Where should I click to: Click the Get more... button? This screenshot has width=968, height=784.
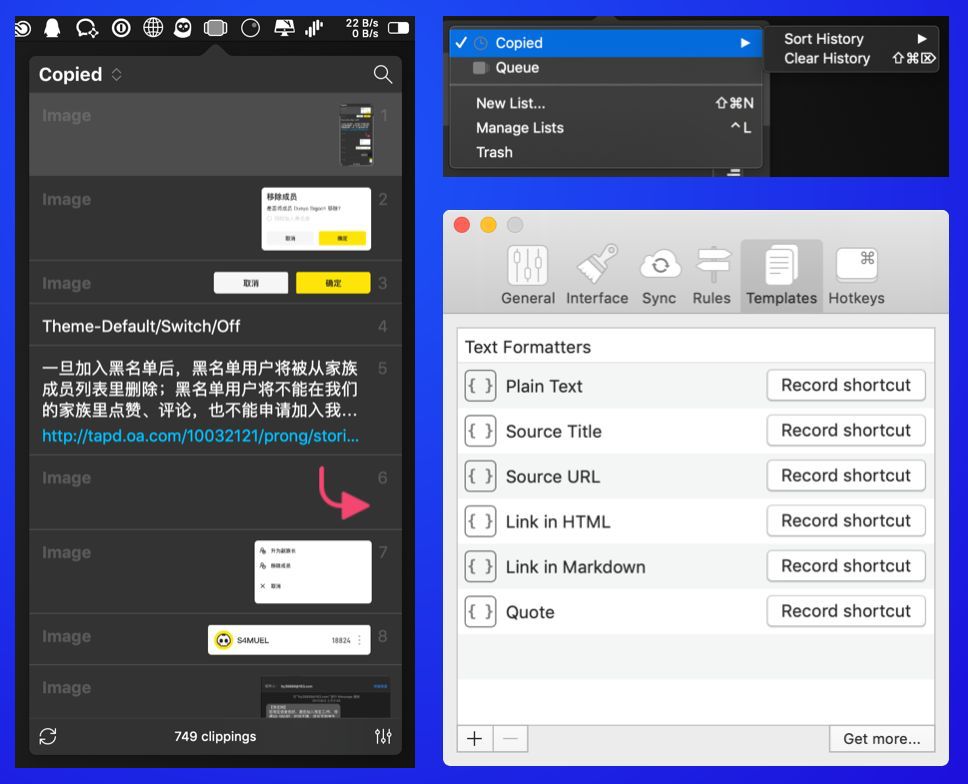click(x=882, y=739)
